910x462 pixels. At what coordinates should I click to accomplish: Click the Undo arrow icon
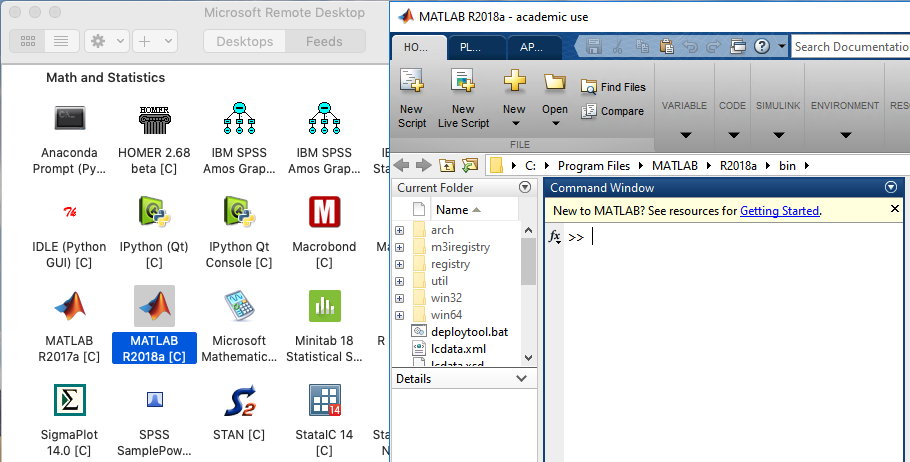pos(690,46)
